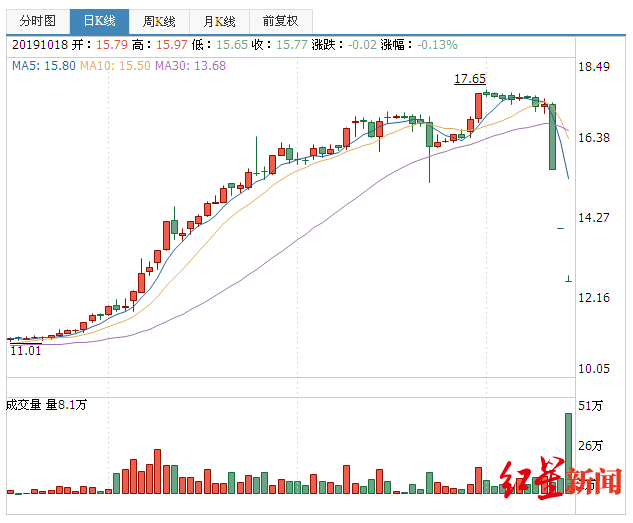The height and width of the screenshot is (523, 633).
Task: Open the 周K线 tab
Action: [159, 21]
